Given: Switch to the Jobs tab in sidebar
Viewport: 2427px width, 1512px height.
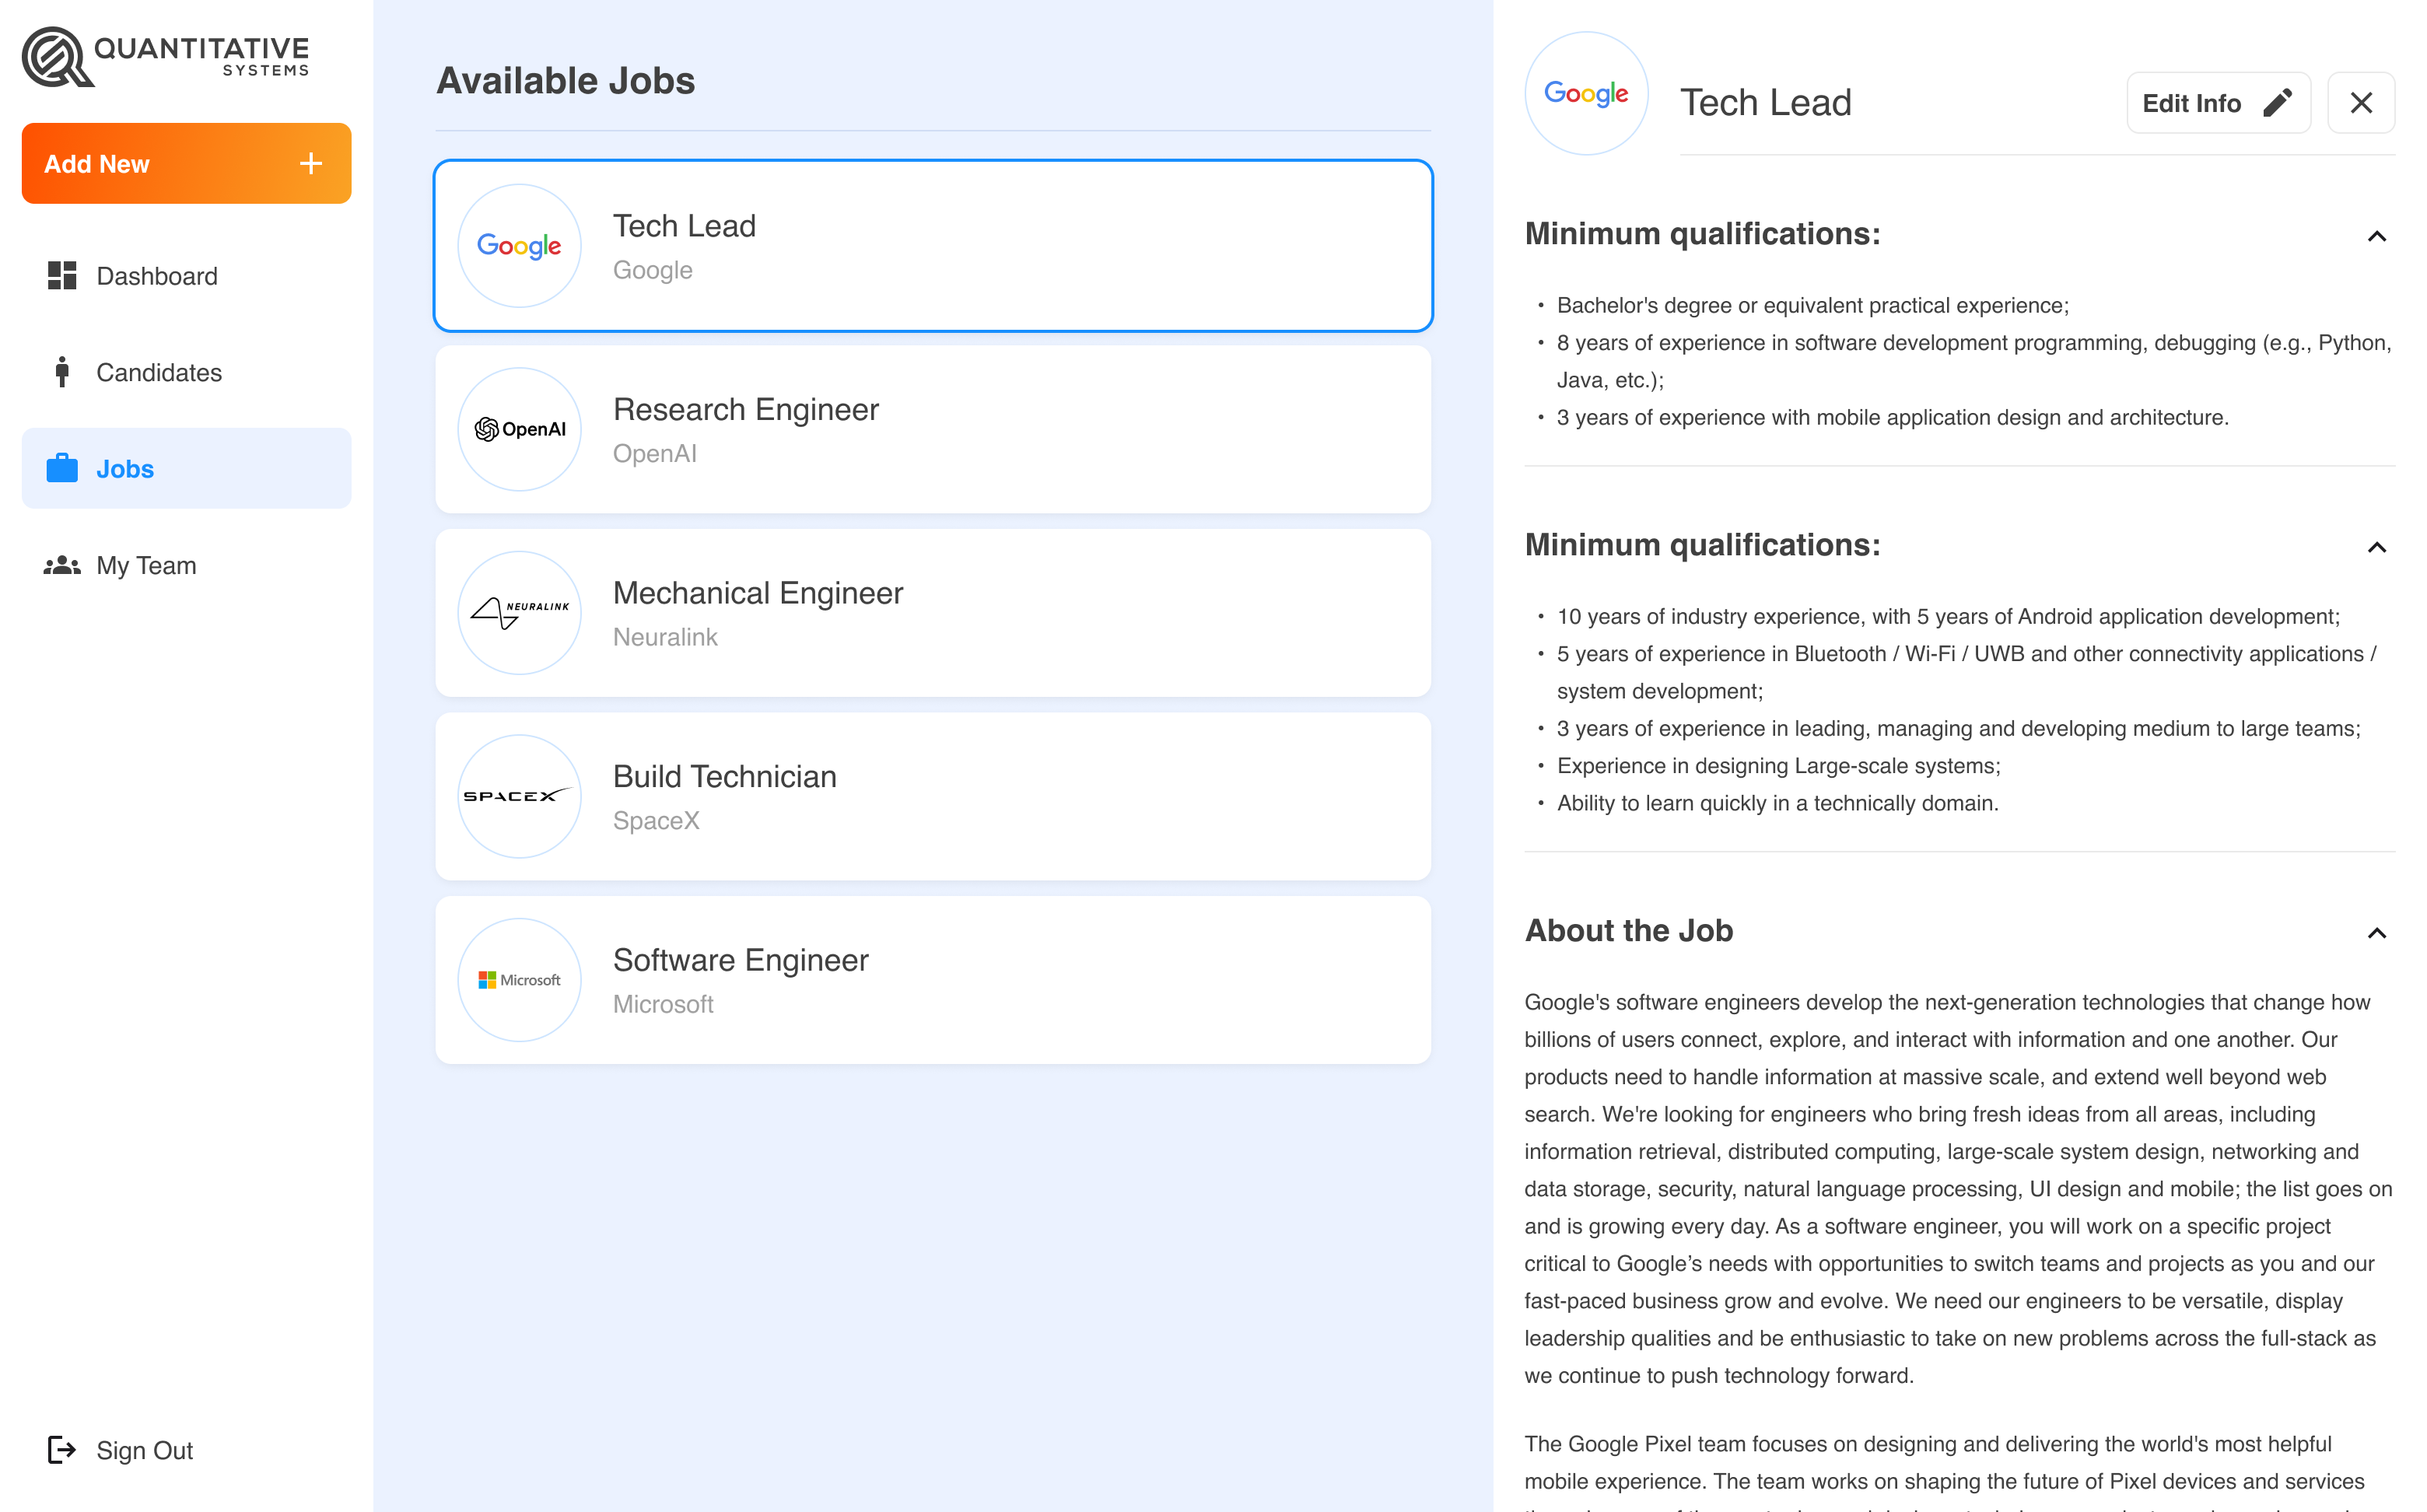Looking at the screenshot, I should tap(124, 468).
